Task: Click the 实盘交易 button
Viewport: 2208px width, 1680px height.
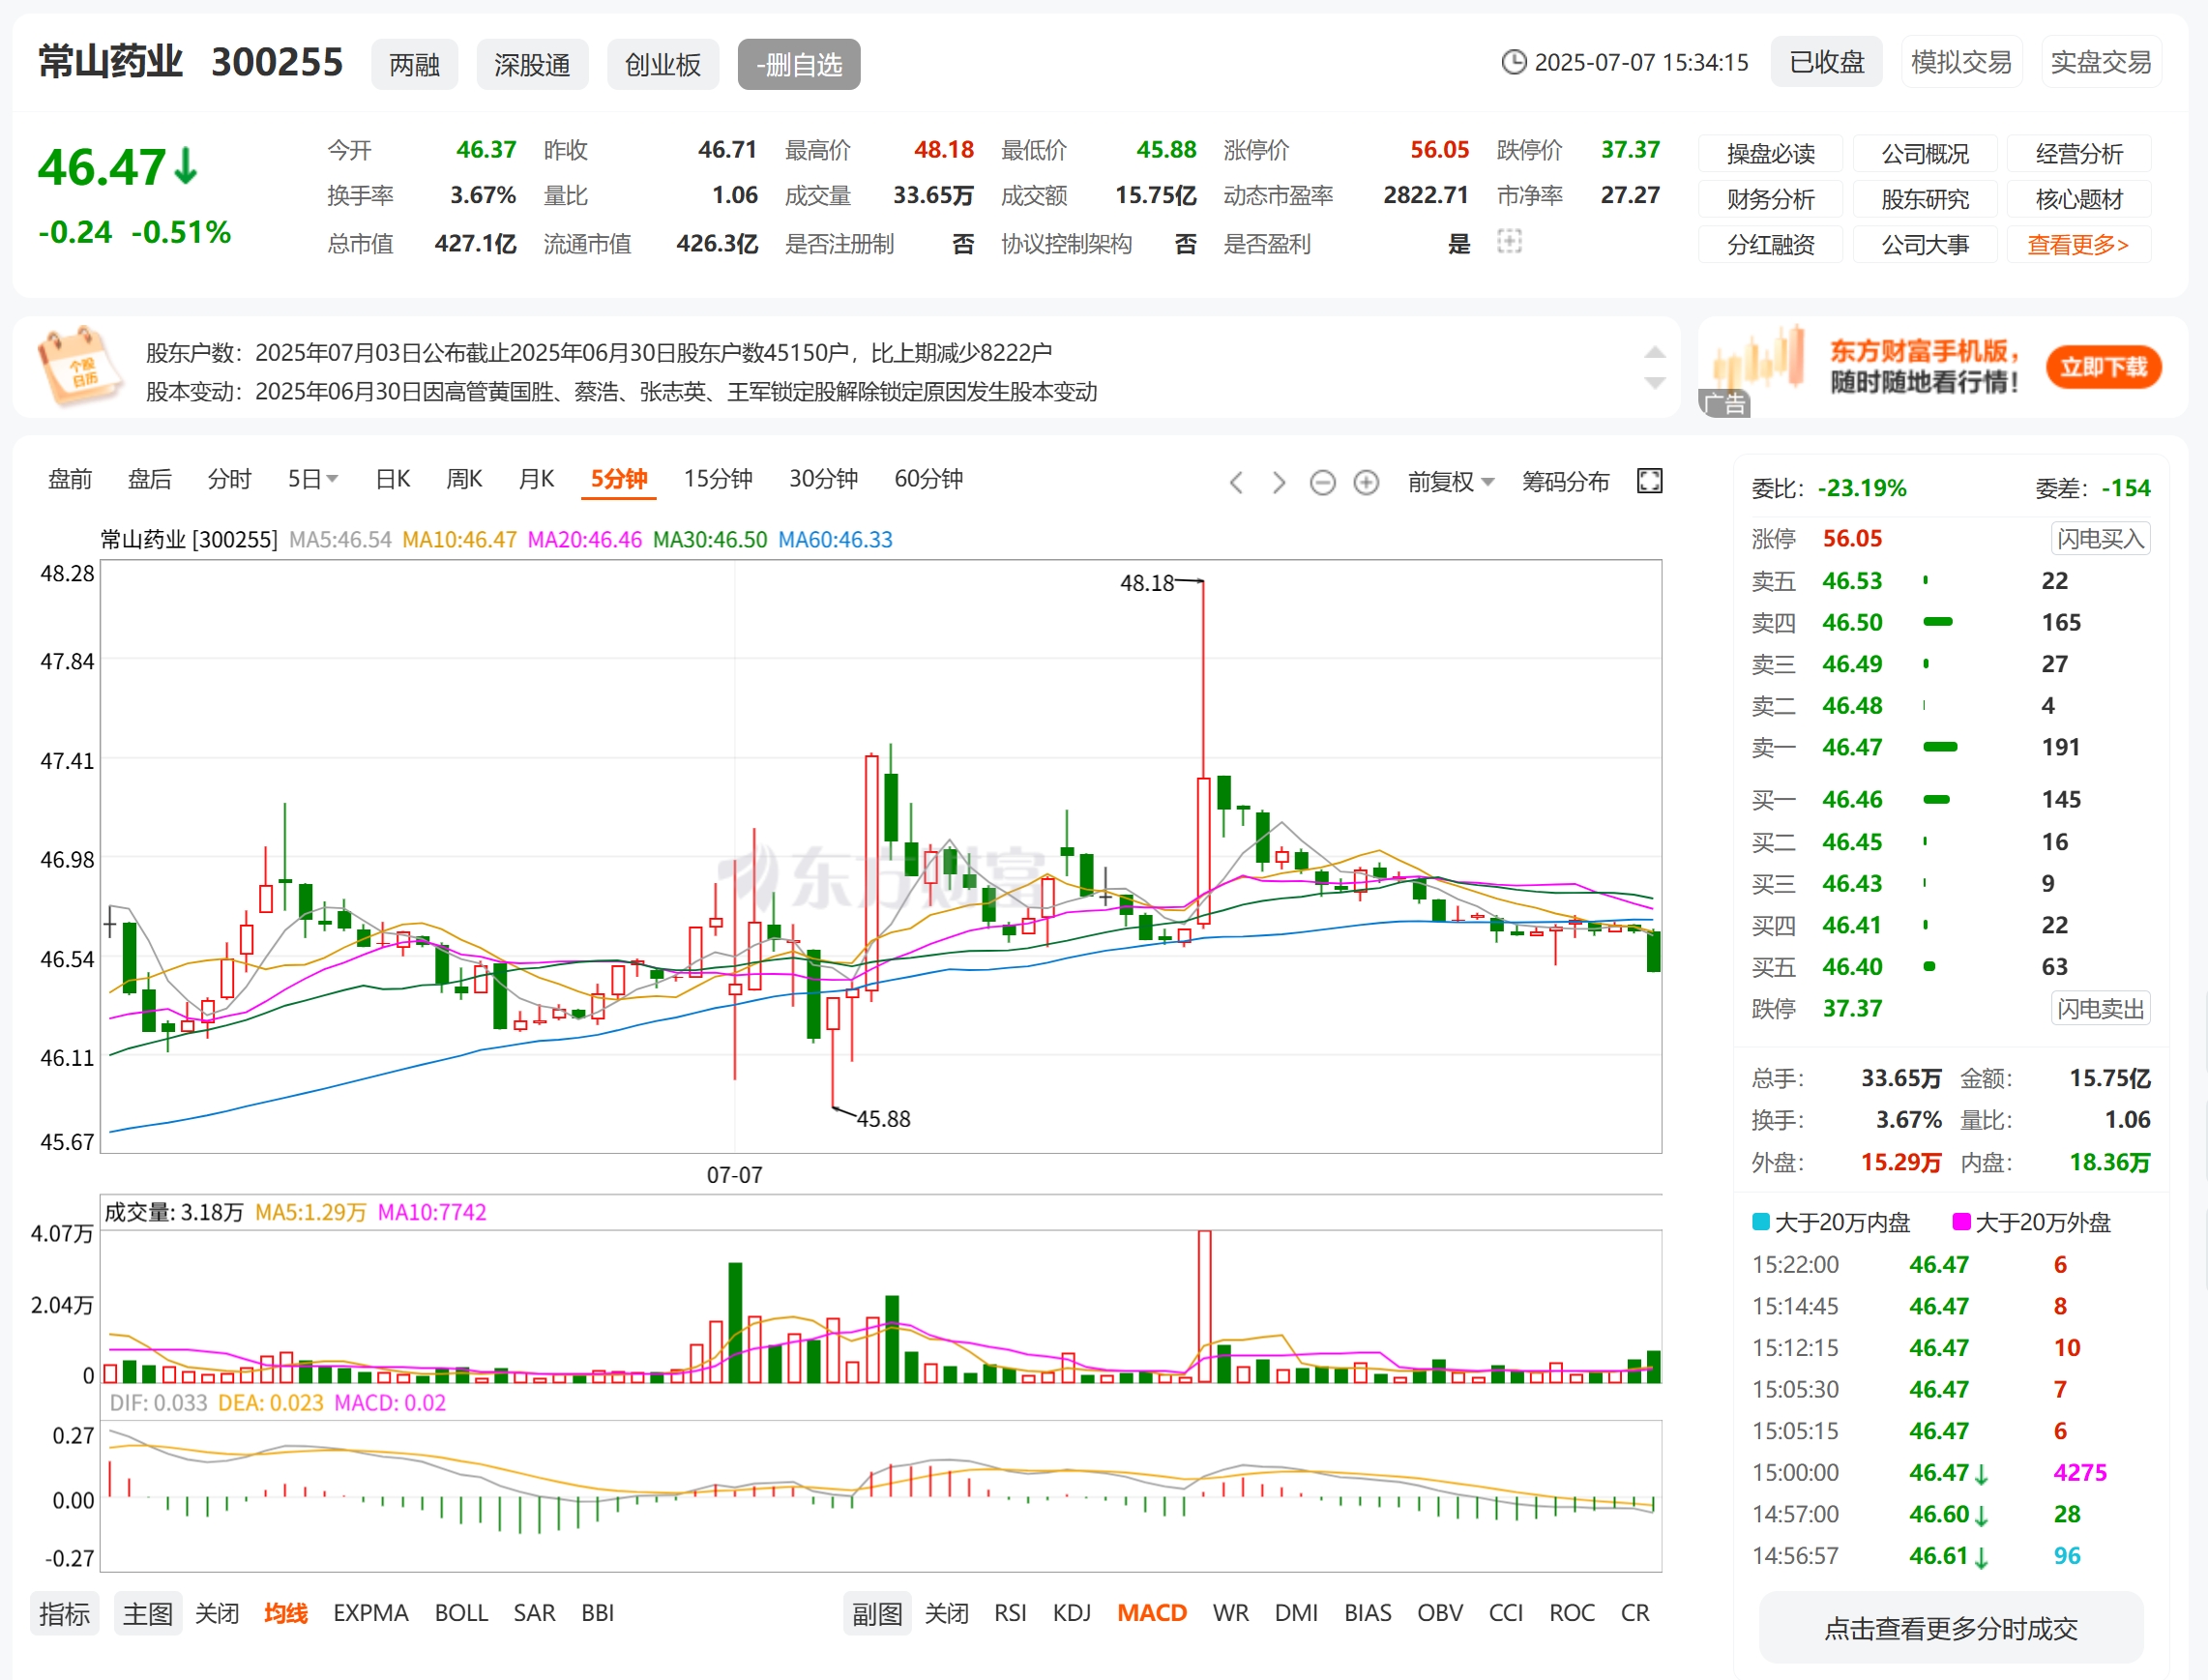Action: (2101, 62)
